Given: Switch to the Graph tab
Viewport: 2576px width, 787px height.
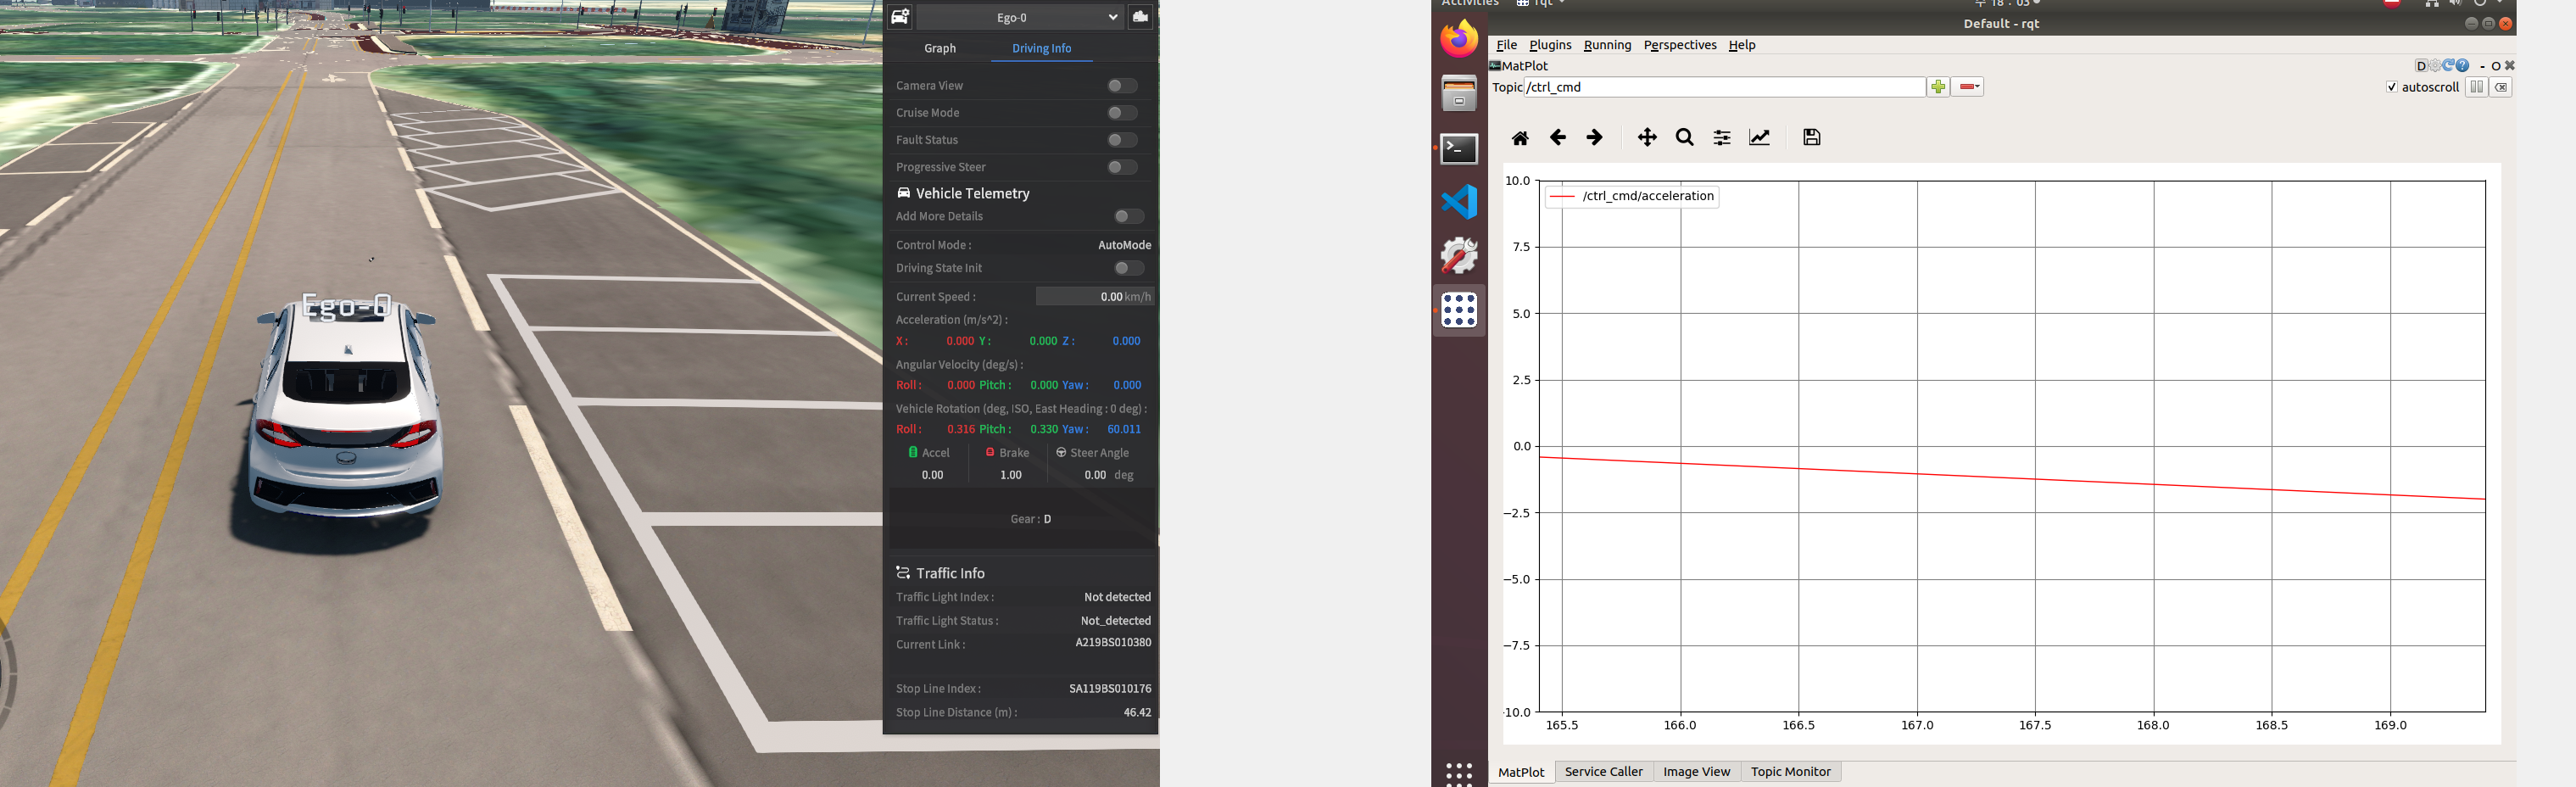Looking at the screenshot, I should tap(939, 48).
